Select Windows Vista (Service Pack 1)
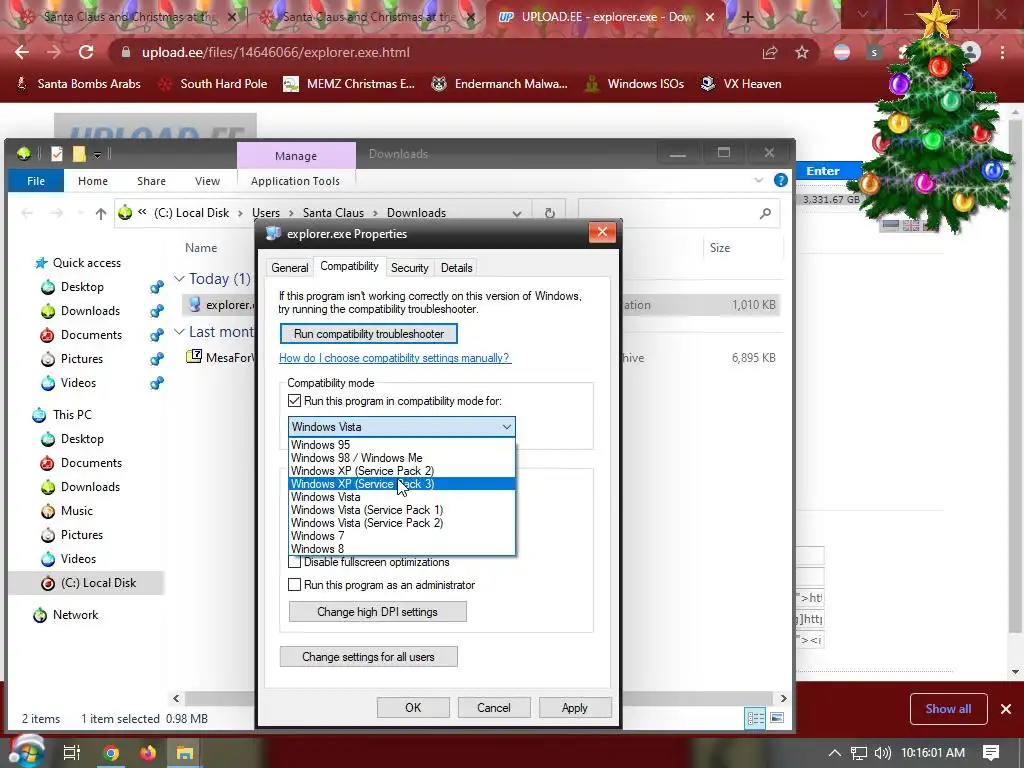This screenshot has width=1024, height=768. coord(402,510)
